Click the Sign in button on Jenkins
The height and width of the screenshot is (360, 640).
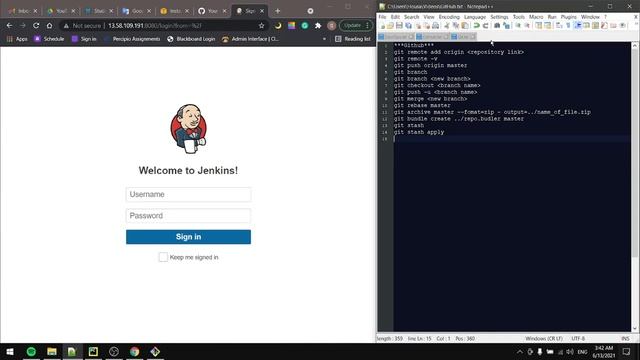pyautogui.click(x=188, y=237)
